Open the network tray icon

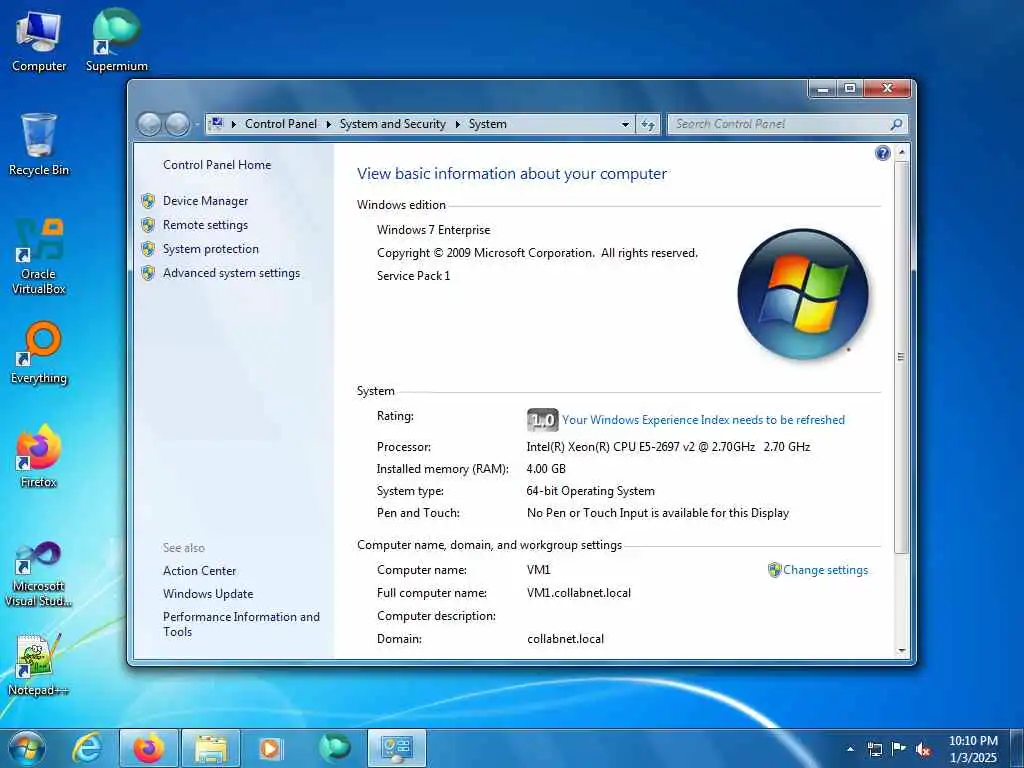(x=874, y=749)
